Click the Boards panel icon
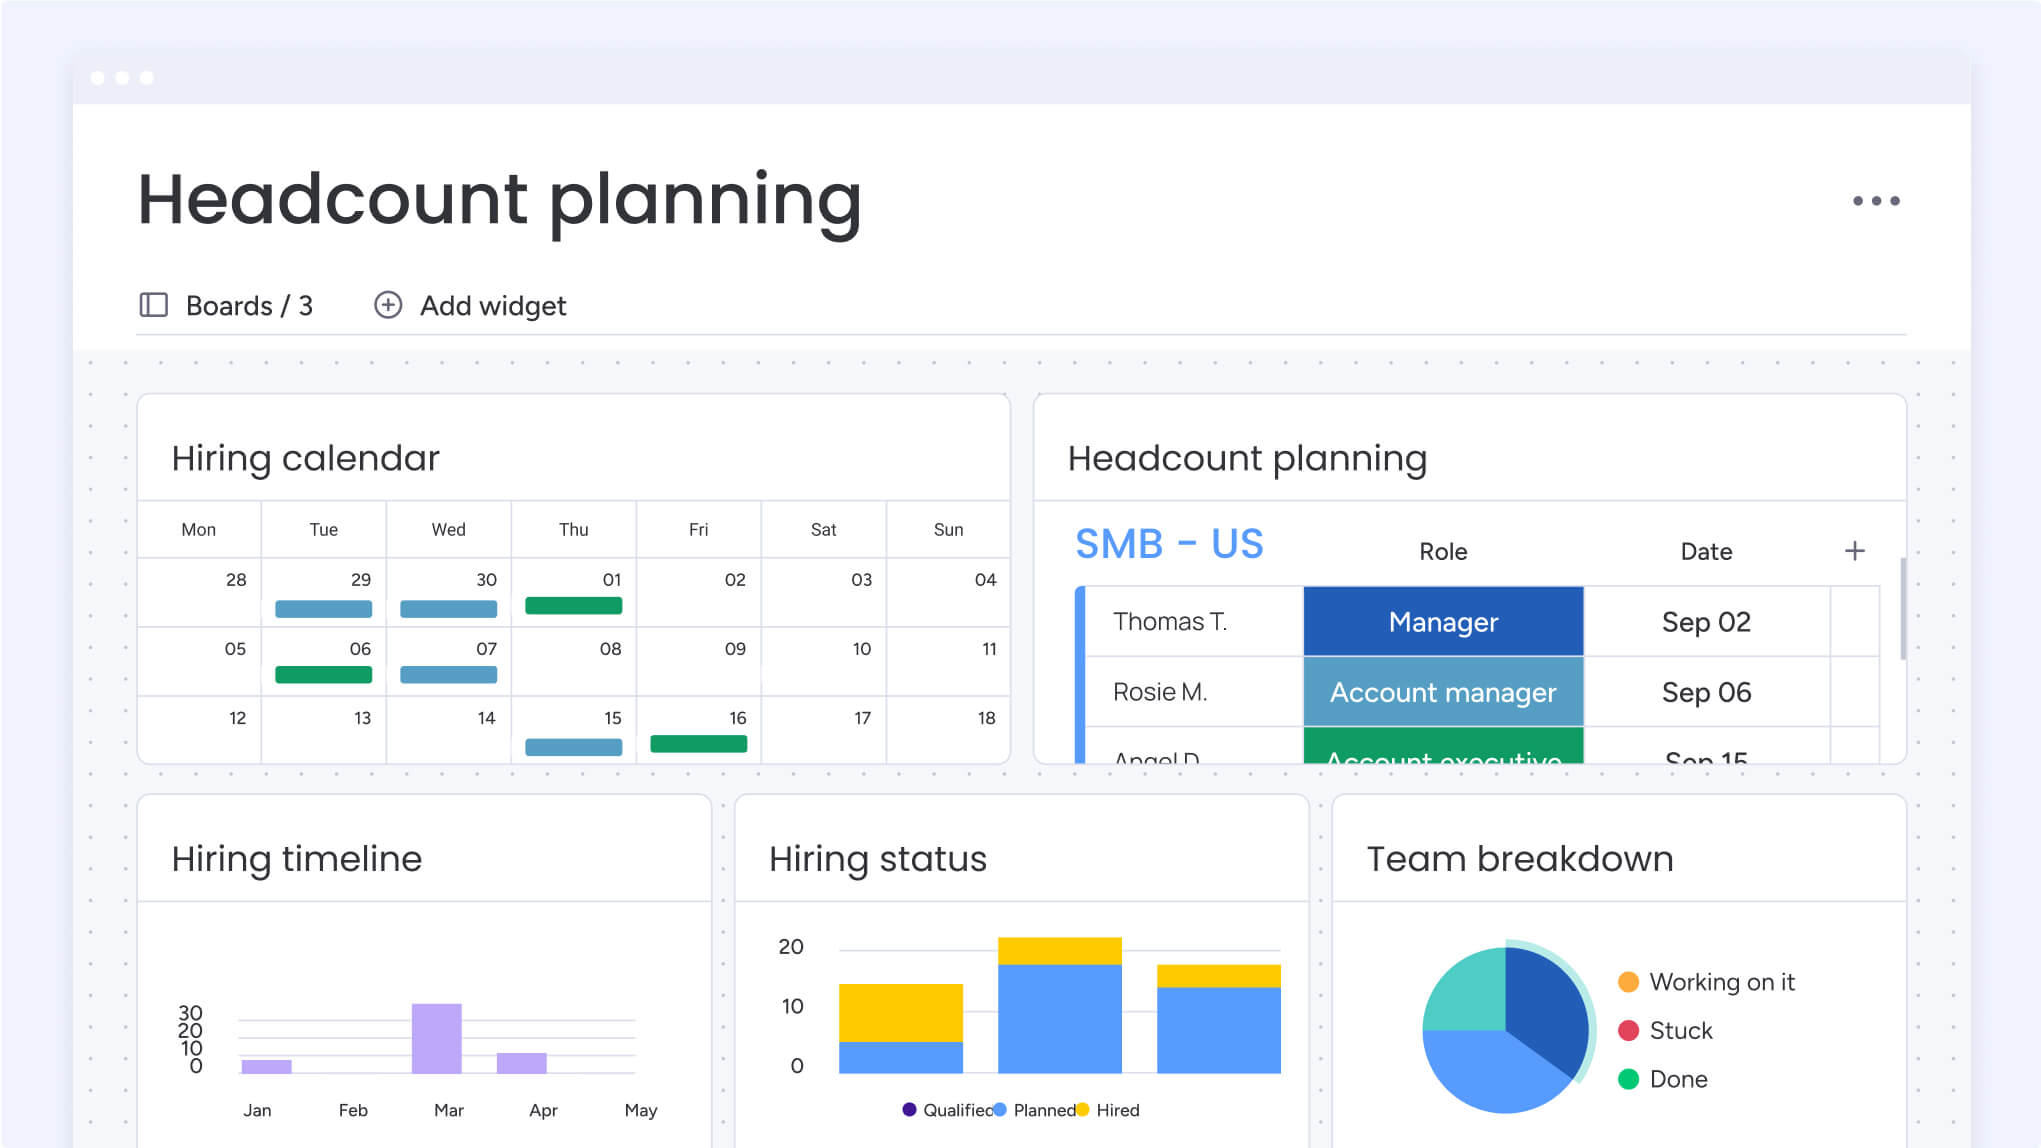2041x1148 pixels. click(x=154, y=306)
